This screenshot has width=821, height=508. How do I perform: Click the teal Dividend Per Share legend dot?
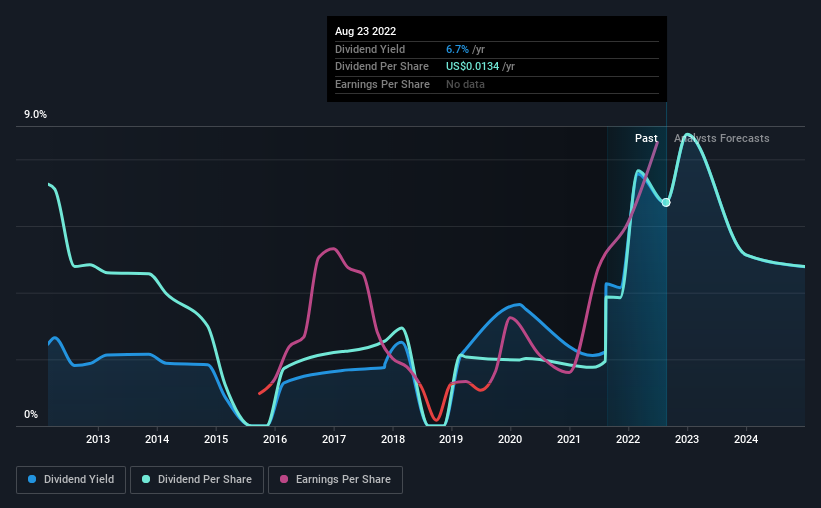(x=146, y=479)
